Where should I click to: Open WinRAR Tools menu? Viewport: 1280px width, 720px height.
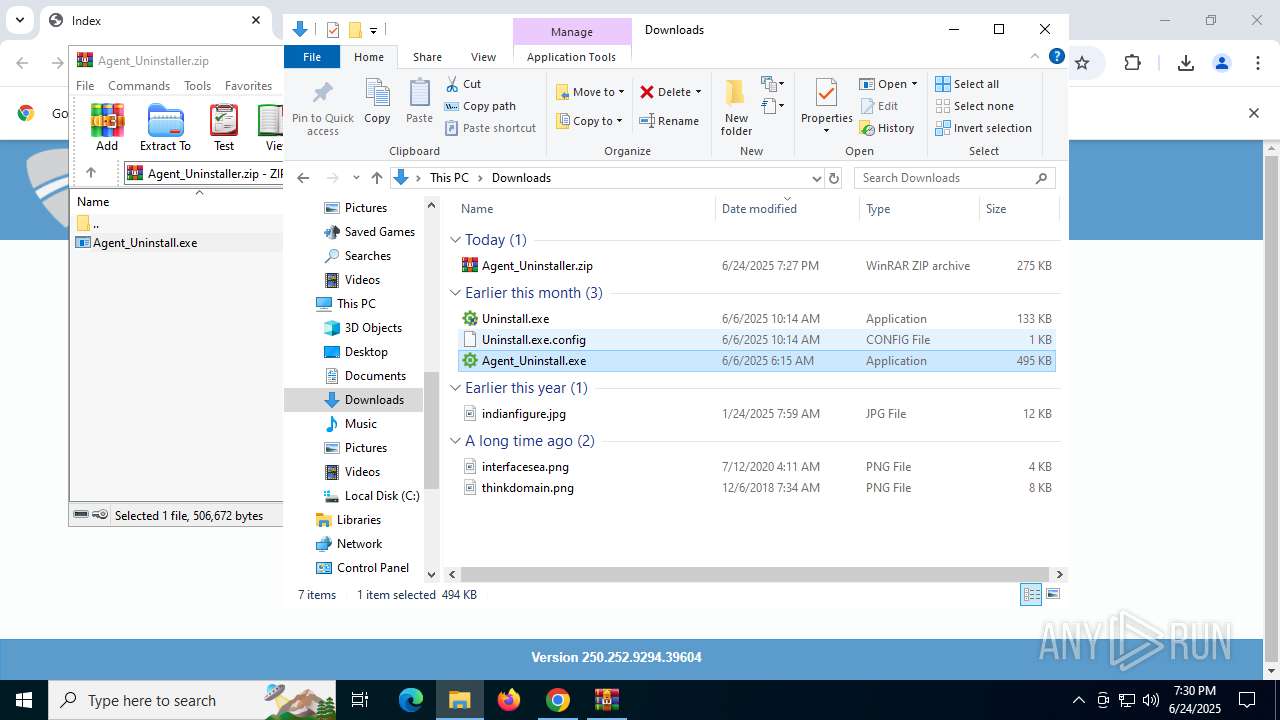[198, 86]
